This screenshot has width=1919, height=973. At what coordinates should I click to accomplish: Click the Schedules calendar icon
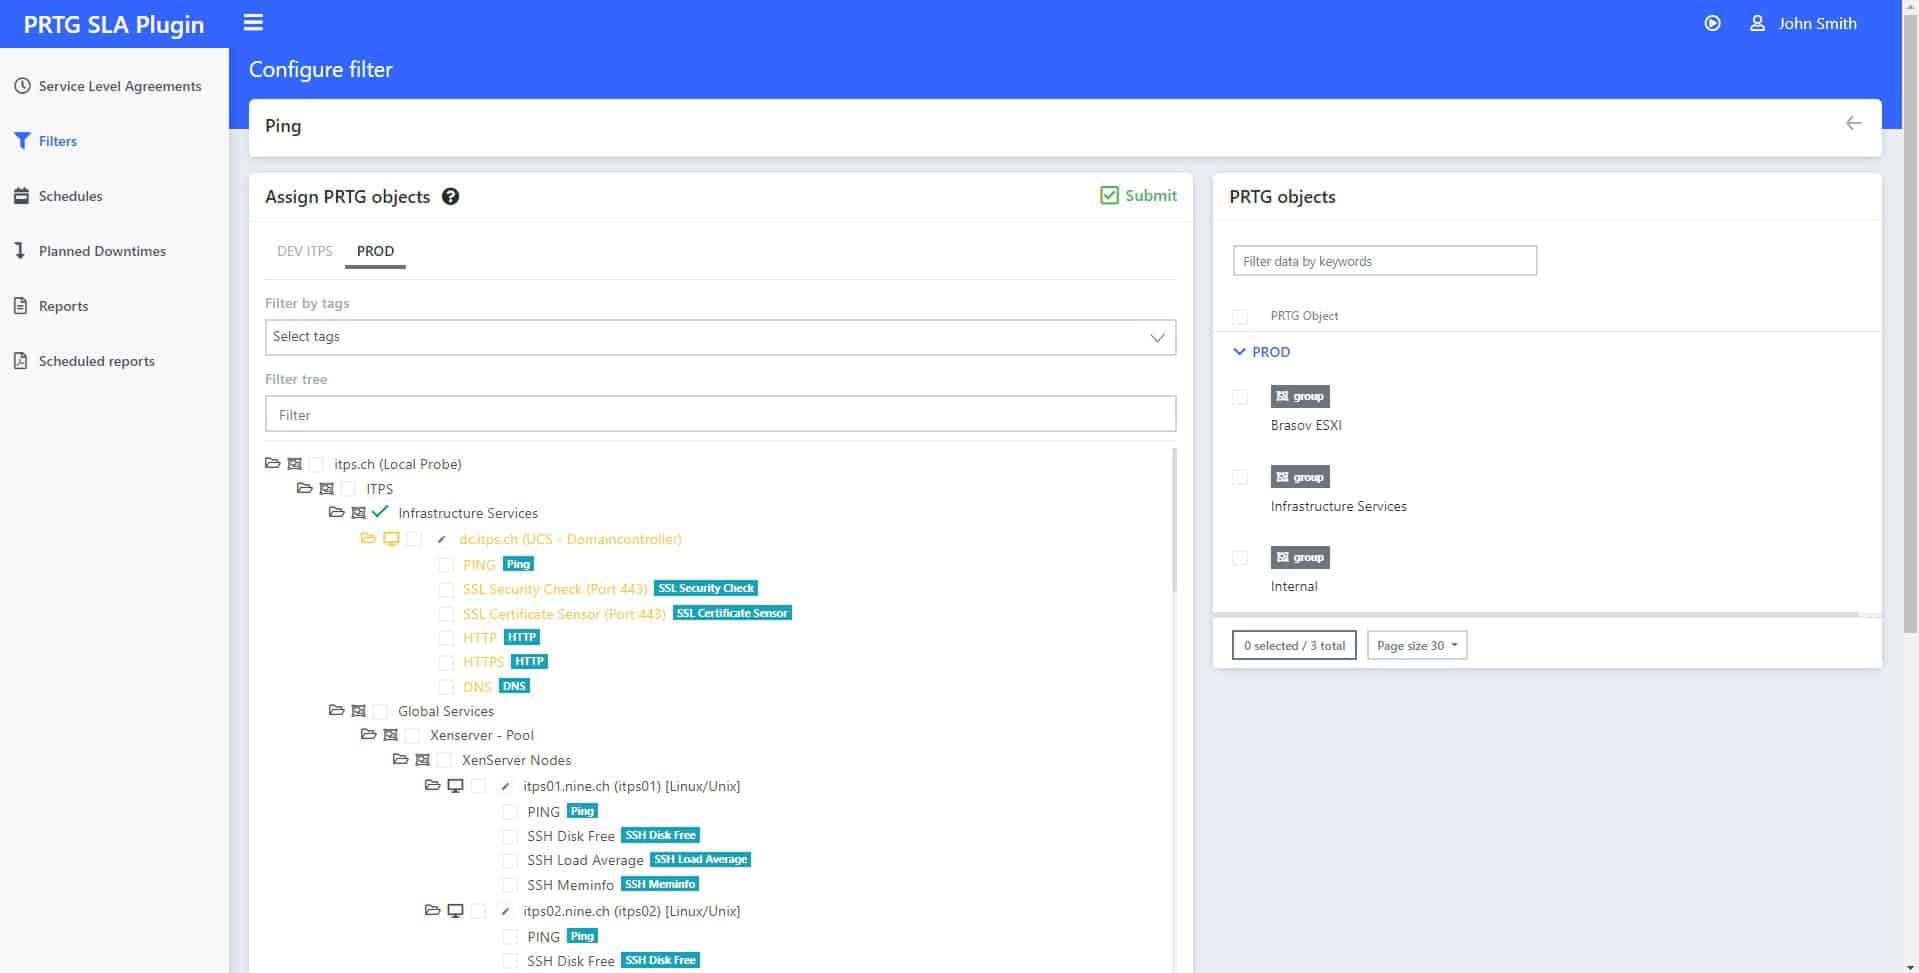click(x=22, y=196)
